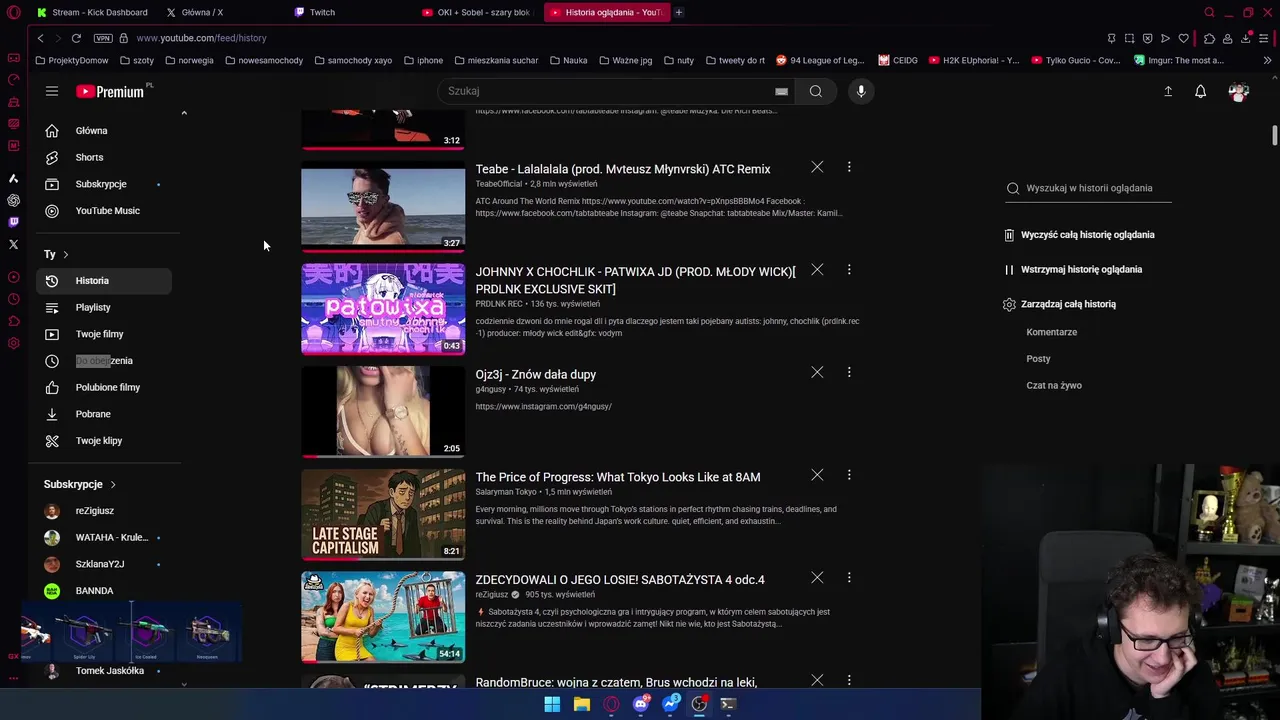Remove JOHNNY X CHOCHLIK video from history

click(817, 270)
